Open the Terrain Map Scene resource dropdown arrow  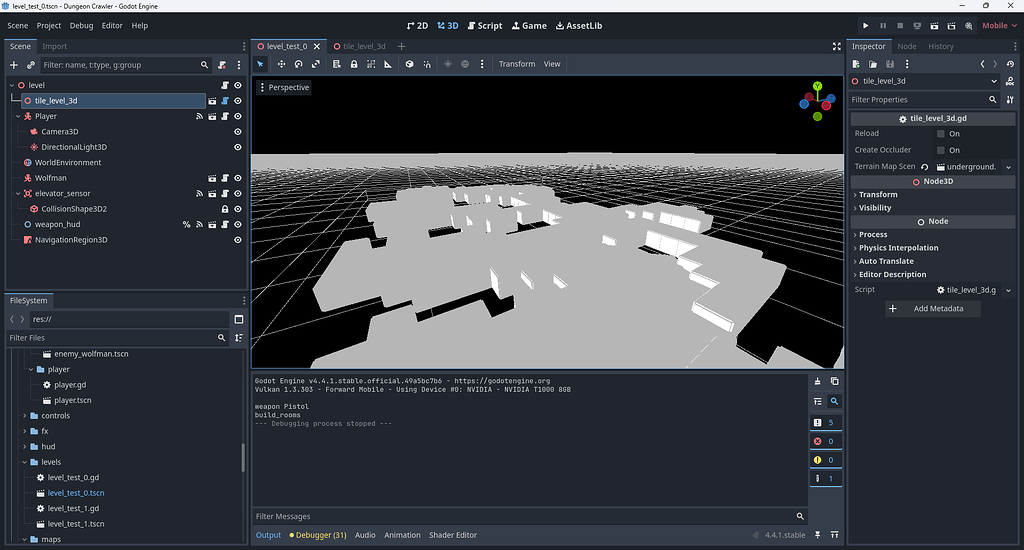tap(1009, 167)
